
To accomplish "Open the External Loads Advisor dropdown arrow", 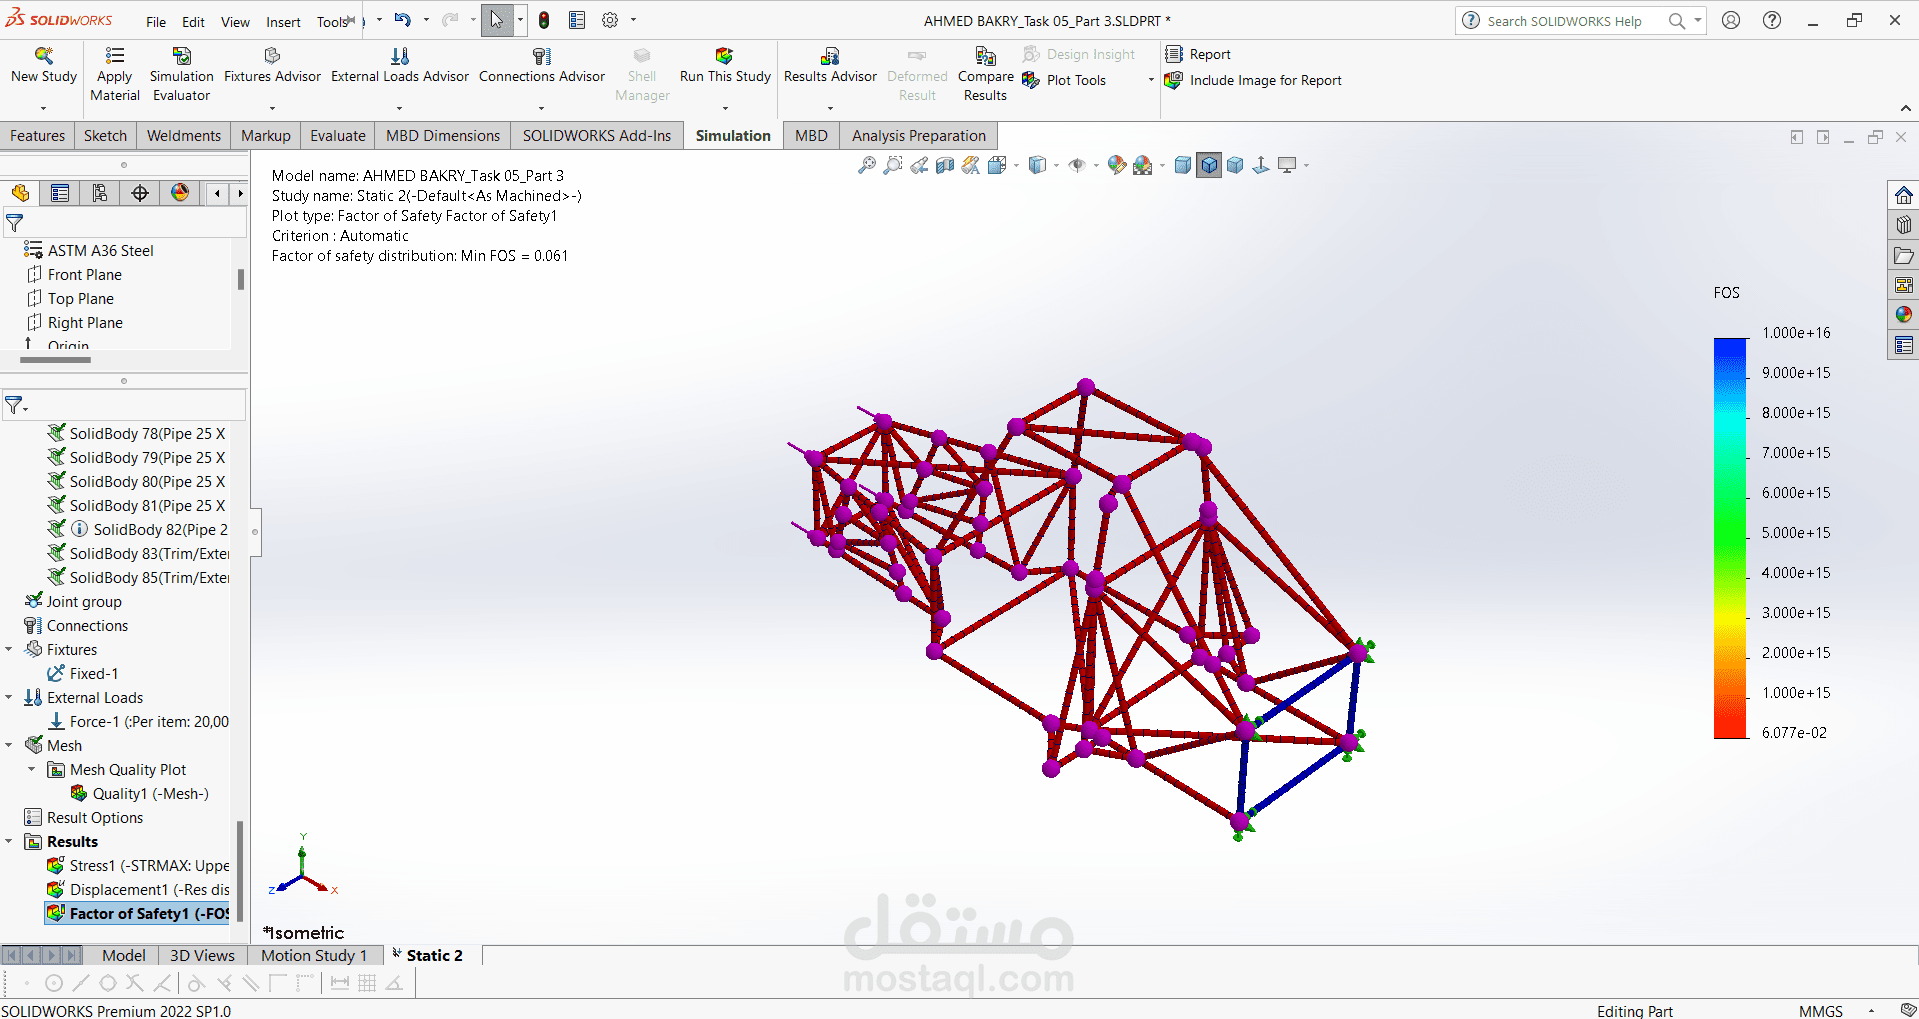I will 400,108.
